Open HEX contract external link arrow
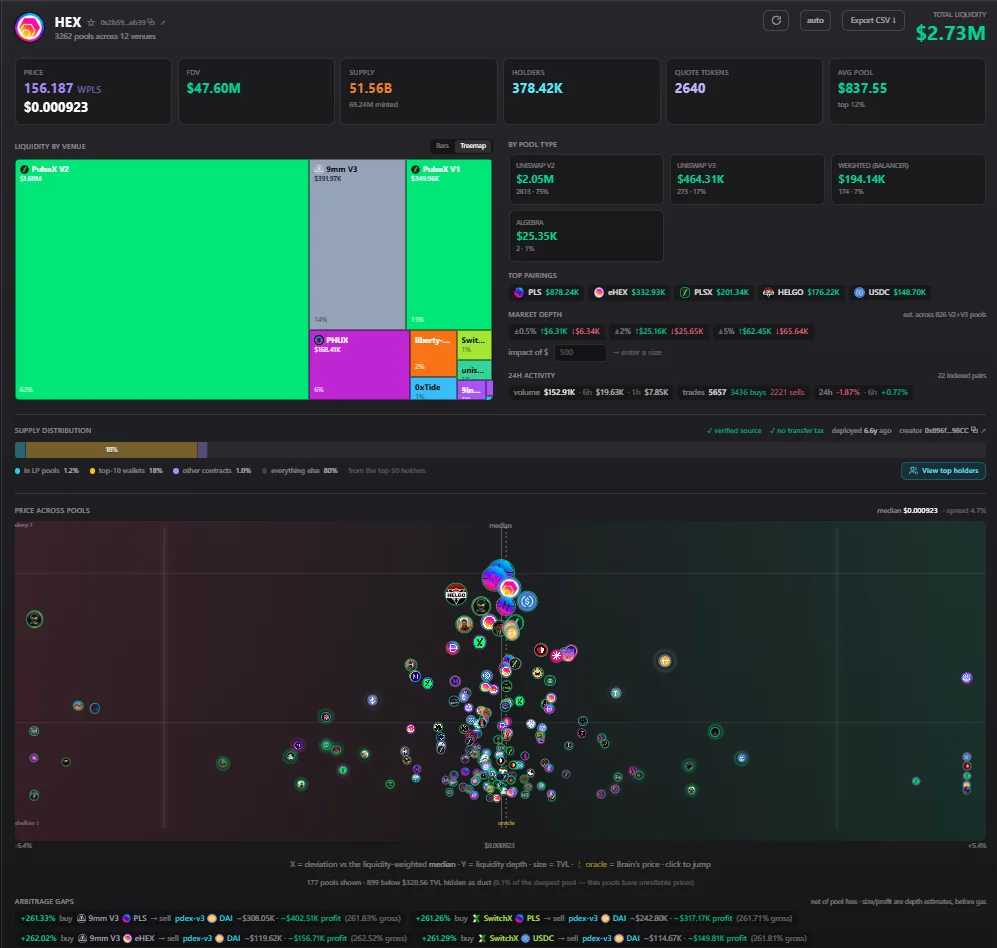Screen dimensions: 997x948 [163, 22]
